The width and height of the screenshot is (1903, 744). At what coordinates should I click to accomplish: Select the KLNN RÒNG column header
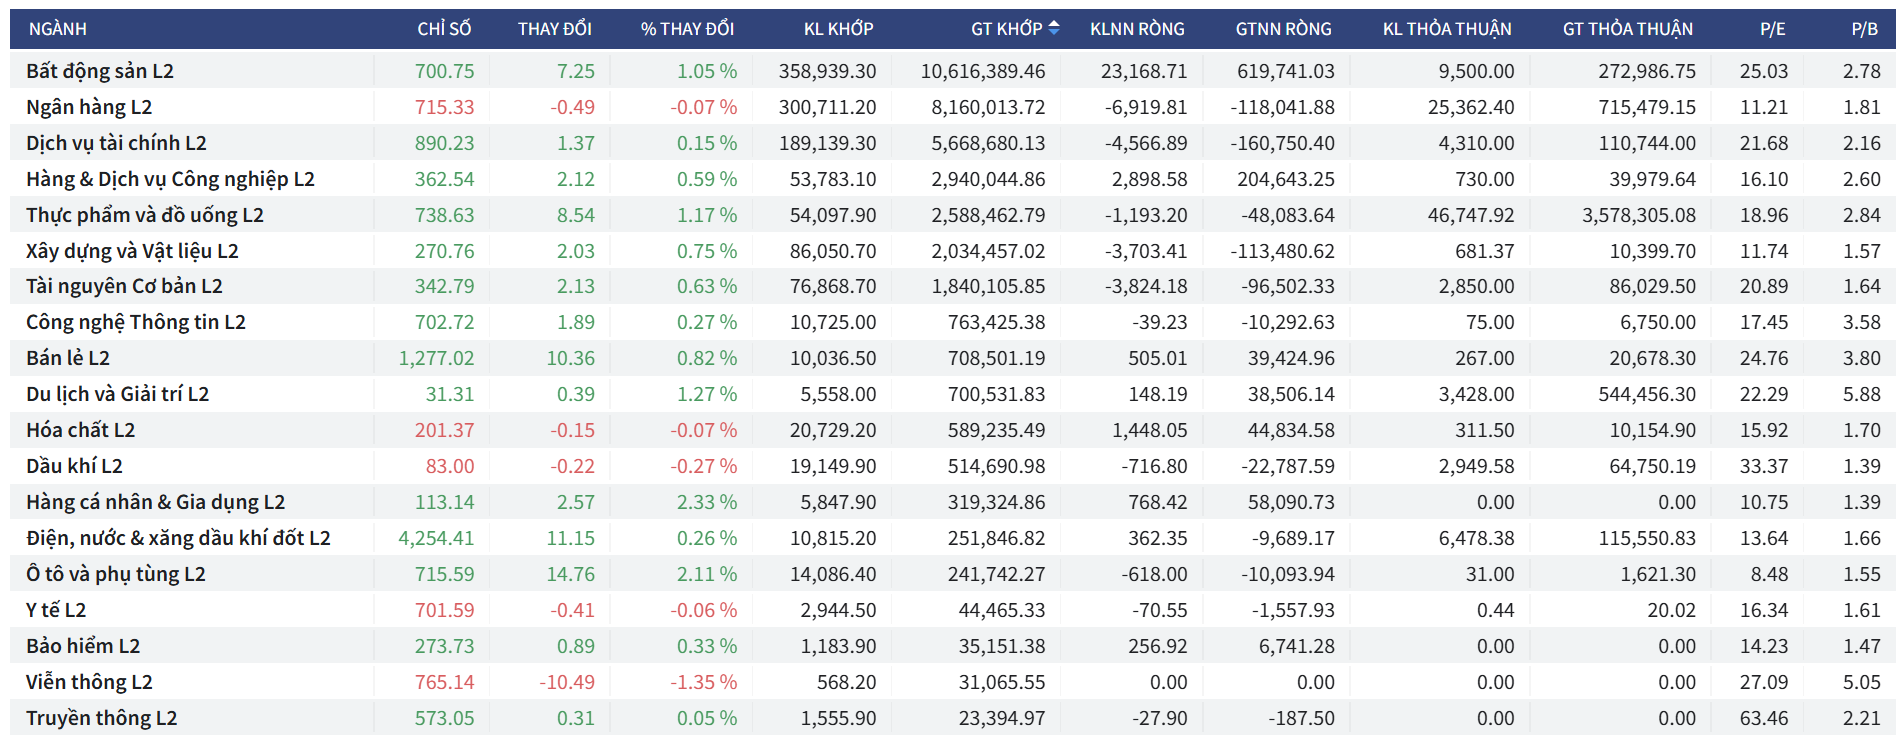click(1137, 29)
